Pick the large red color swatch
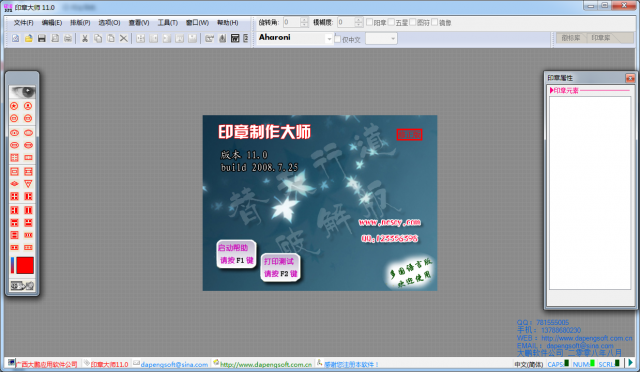This screenshot has height=372, width=640. (x=25, y=265)
